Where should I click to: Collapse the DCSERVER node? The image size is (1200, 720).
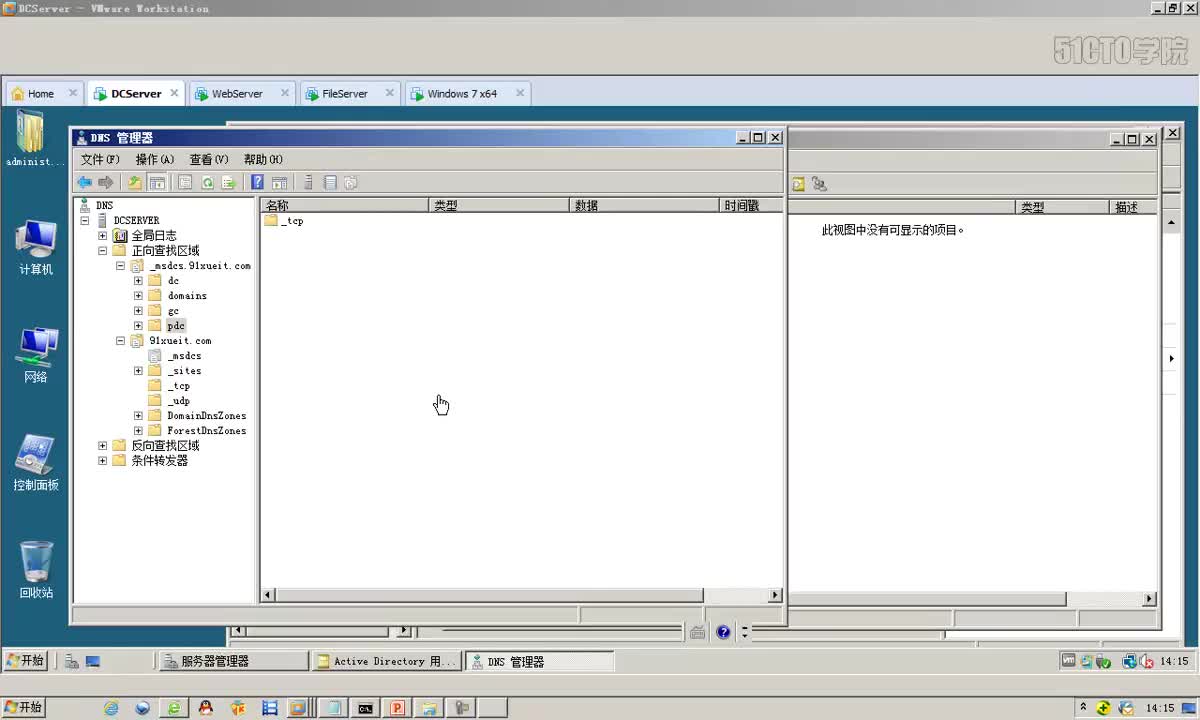tap(85, 220)
